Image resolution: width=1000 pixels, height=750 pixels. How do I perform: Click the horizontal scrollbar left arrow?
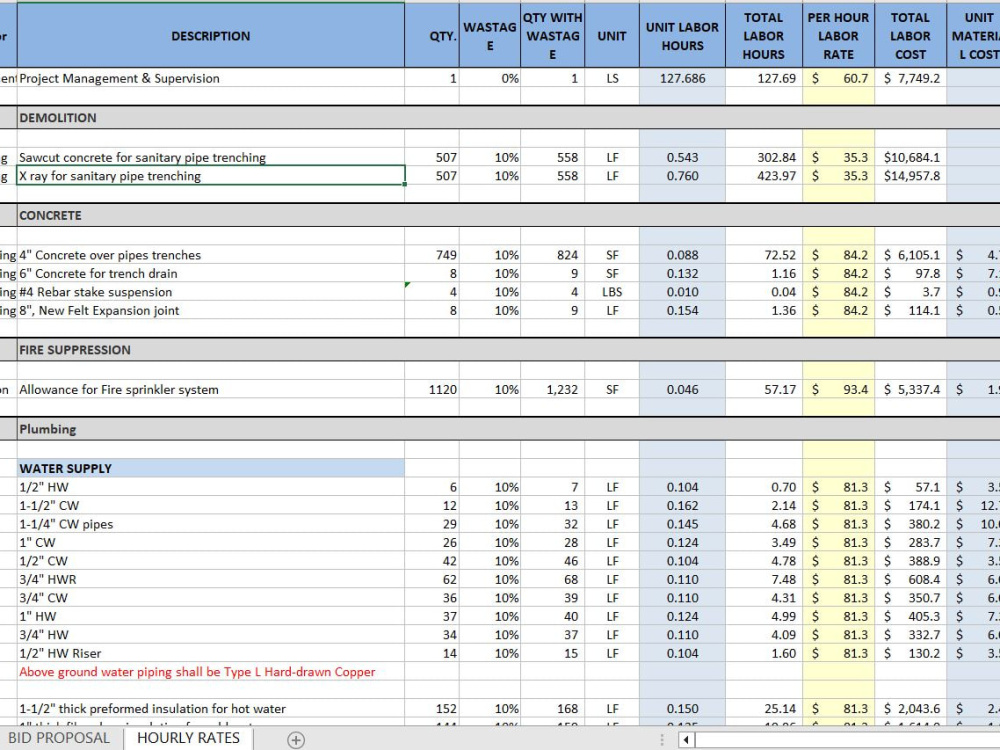pyautogui.click(x=686, y=740)
